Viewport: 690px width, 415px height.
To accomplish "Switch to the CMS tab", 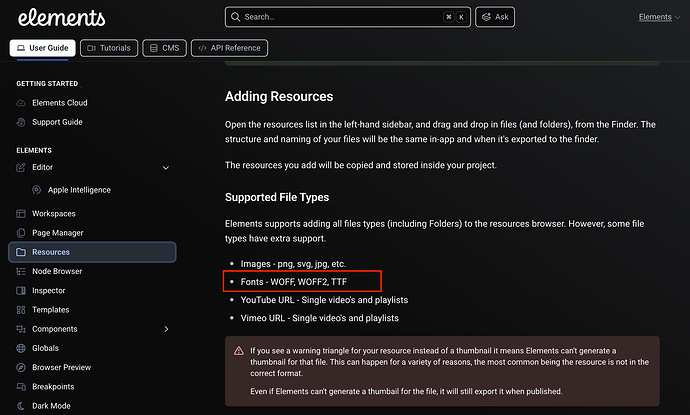I will 165,48.
